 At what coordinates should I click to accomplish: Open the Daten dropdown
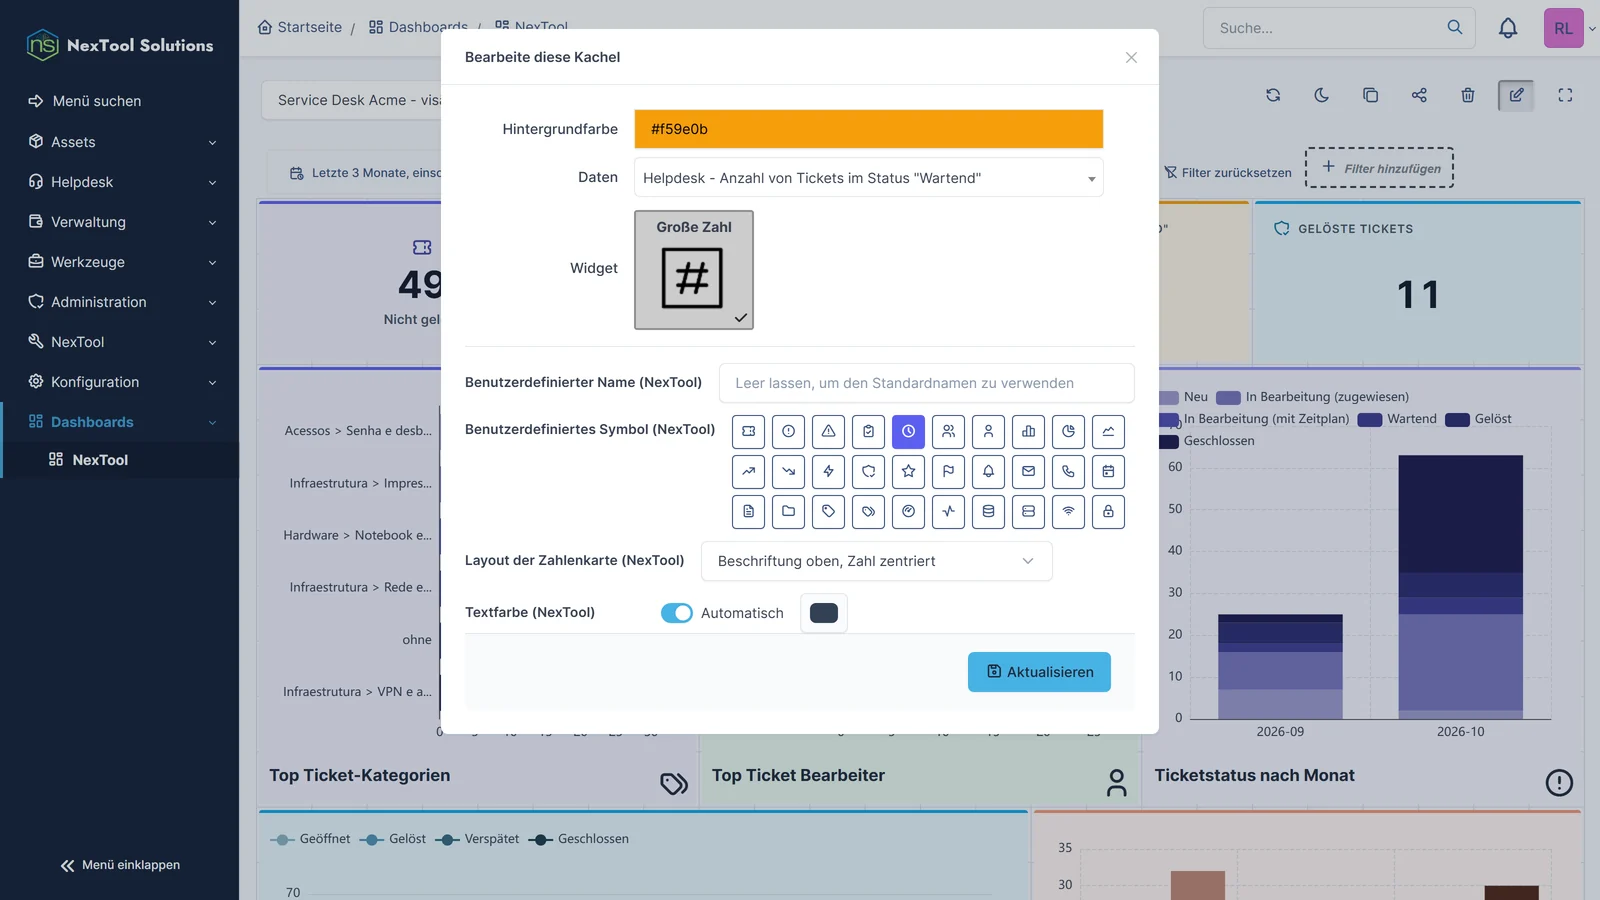pyautogui.click(x=869, y=178)
